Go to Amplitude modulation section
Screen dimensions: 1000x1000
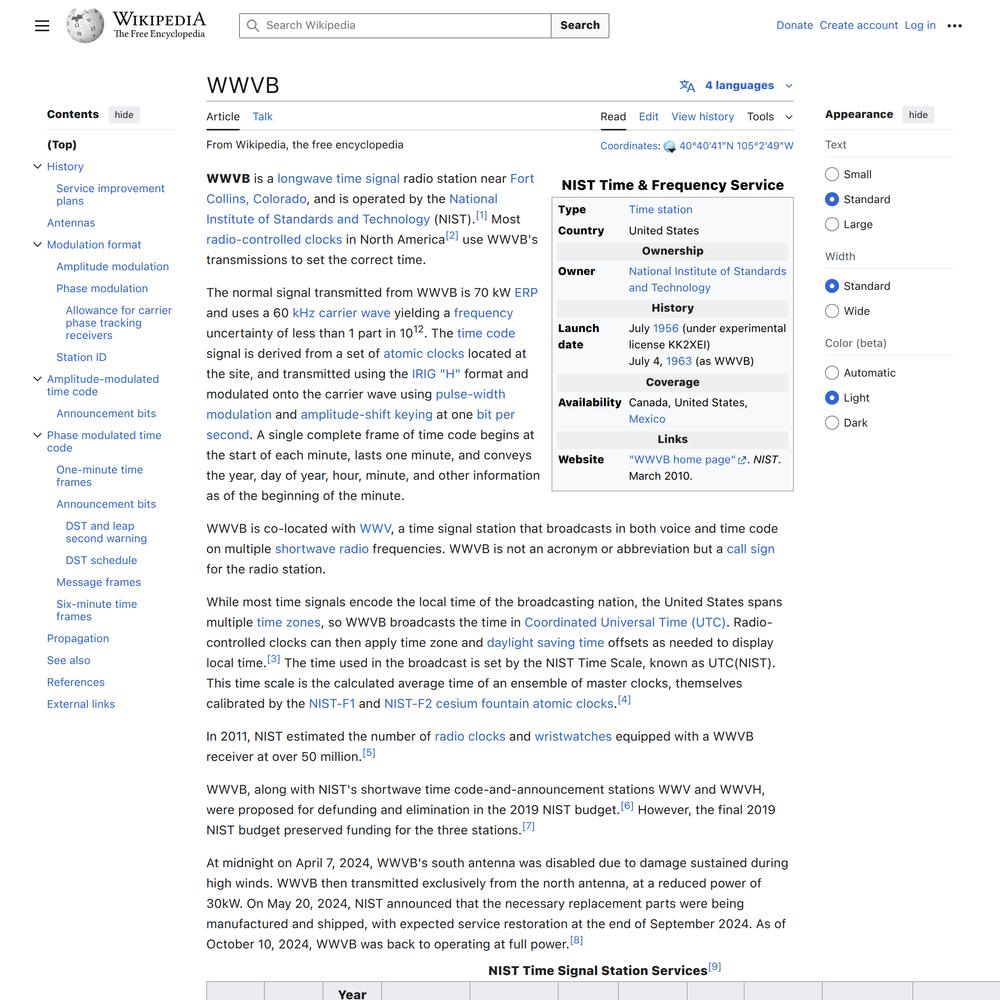click(x=112, y=267)
